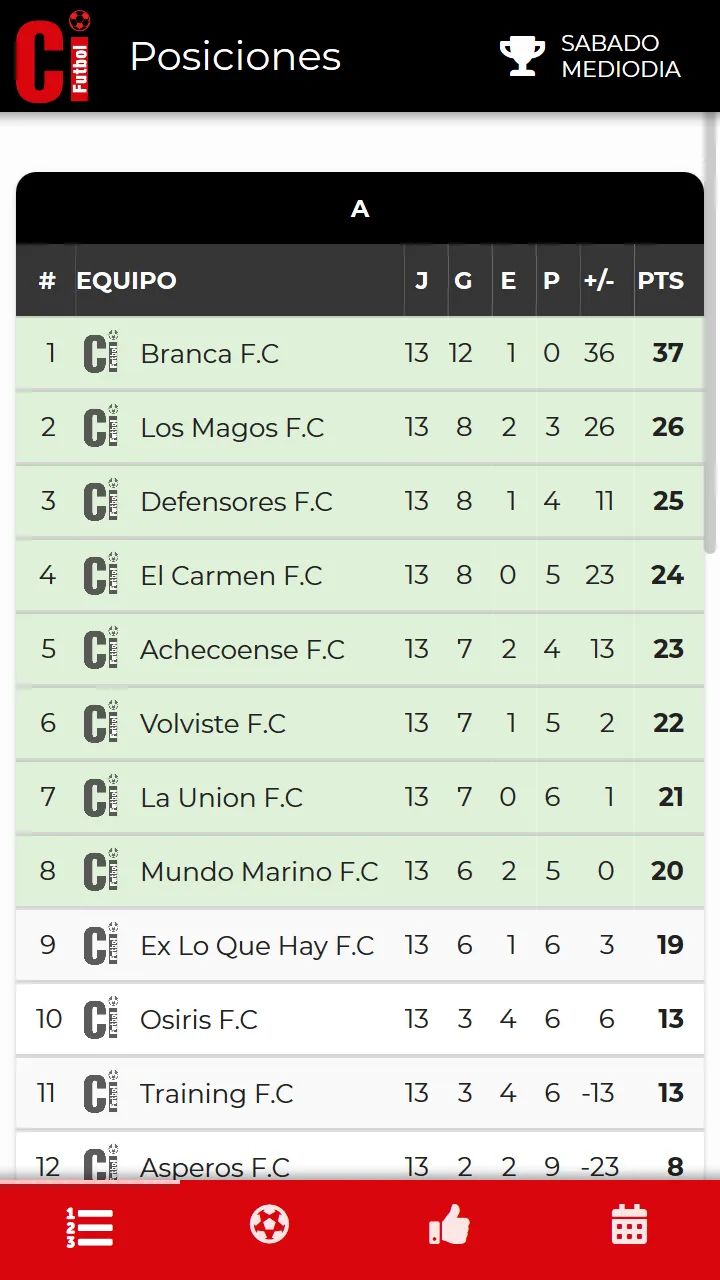Screen dimensions: 720x1280
Task: Tap the thumbs-up icon in bottom bar
Action: click(x=449, y=1225)
